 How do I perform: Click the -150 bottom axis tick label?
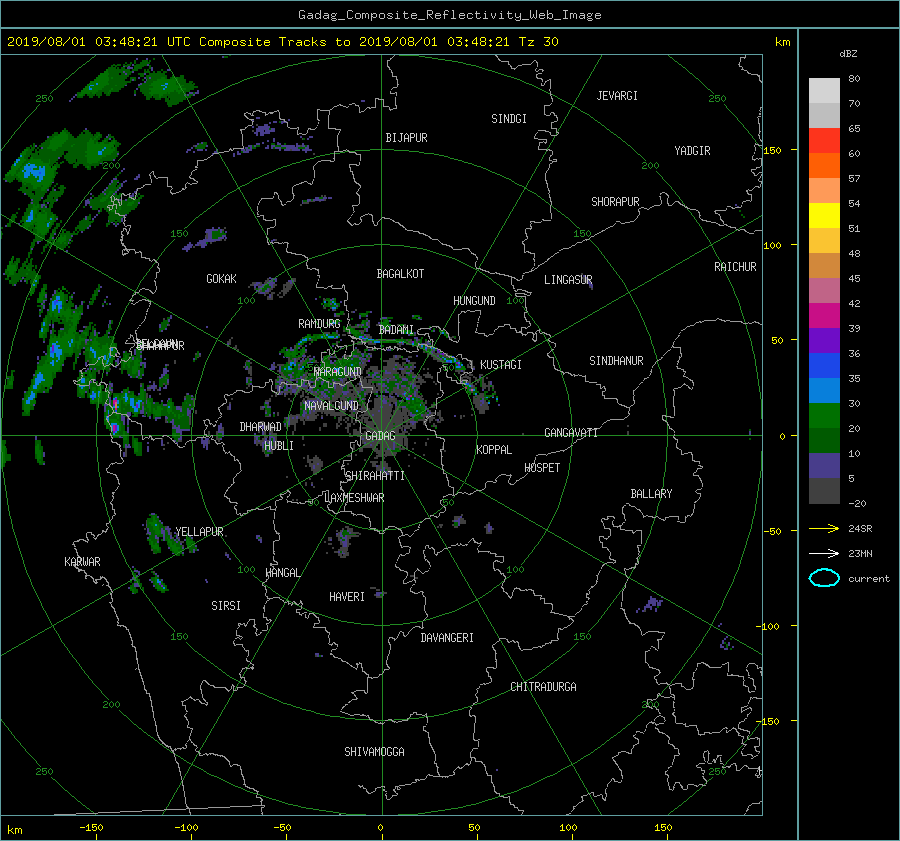coord(91,828)
